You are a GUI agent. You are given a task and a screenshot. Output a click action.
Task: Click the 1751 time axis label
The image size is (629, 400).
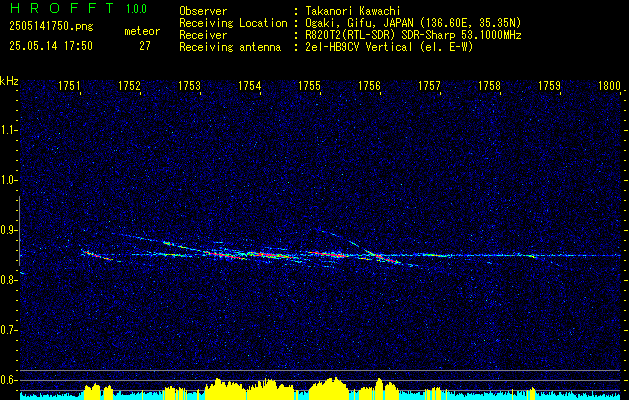[x=70, y=86]
